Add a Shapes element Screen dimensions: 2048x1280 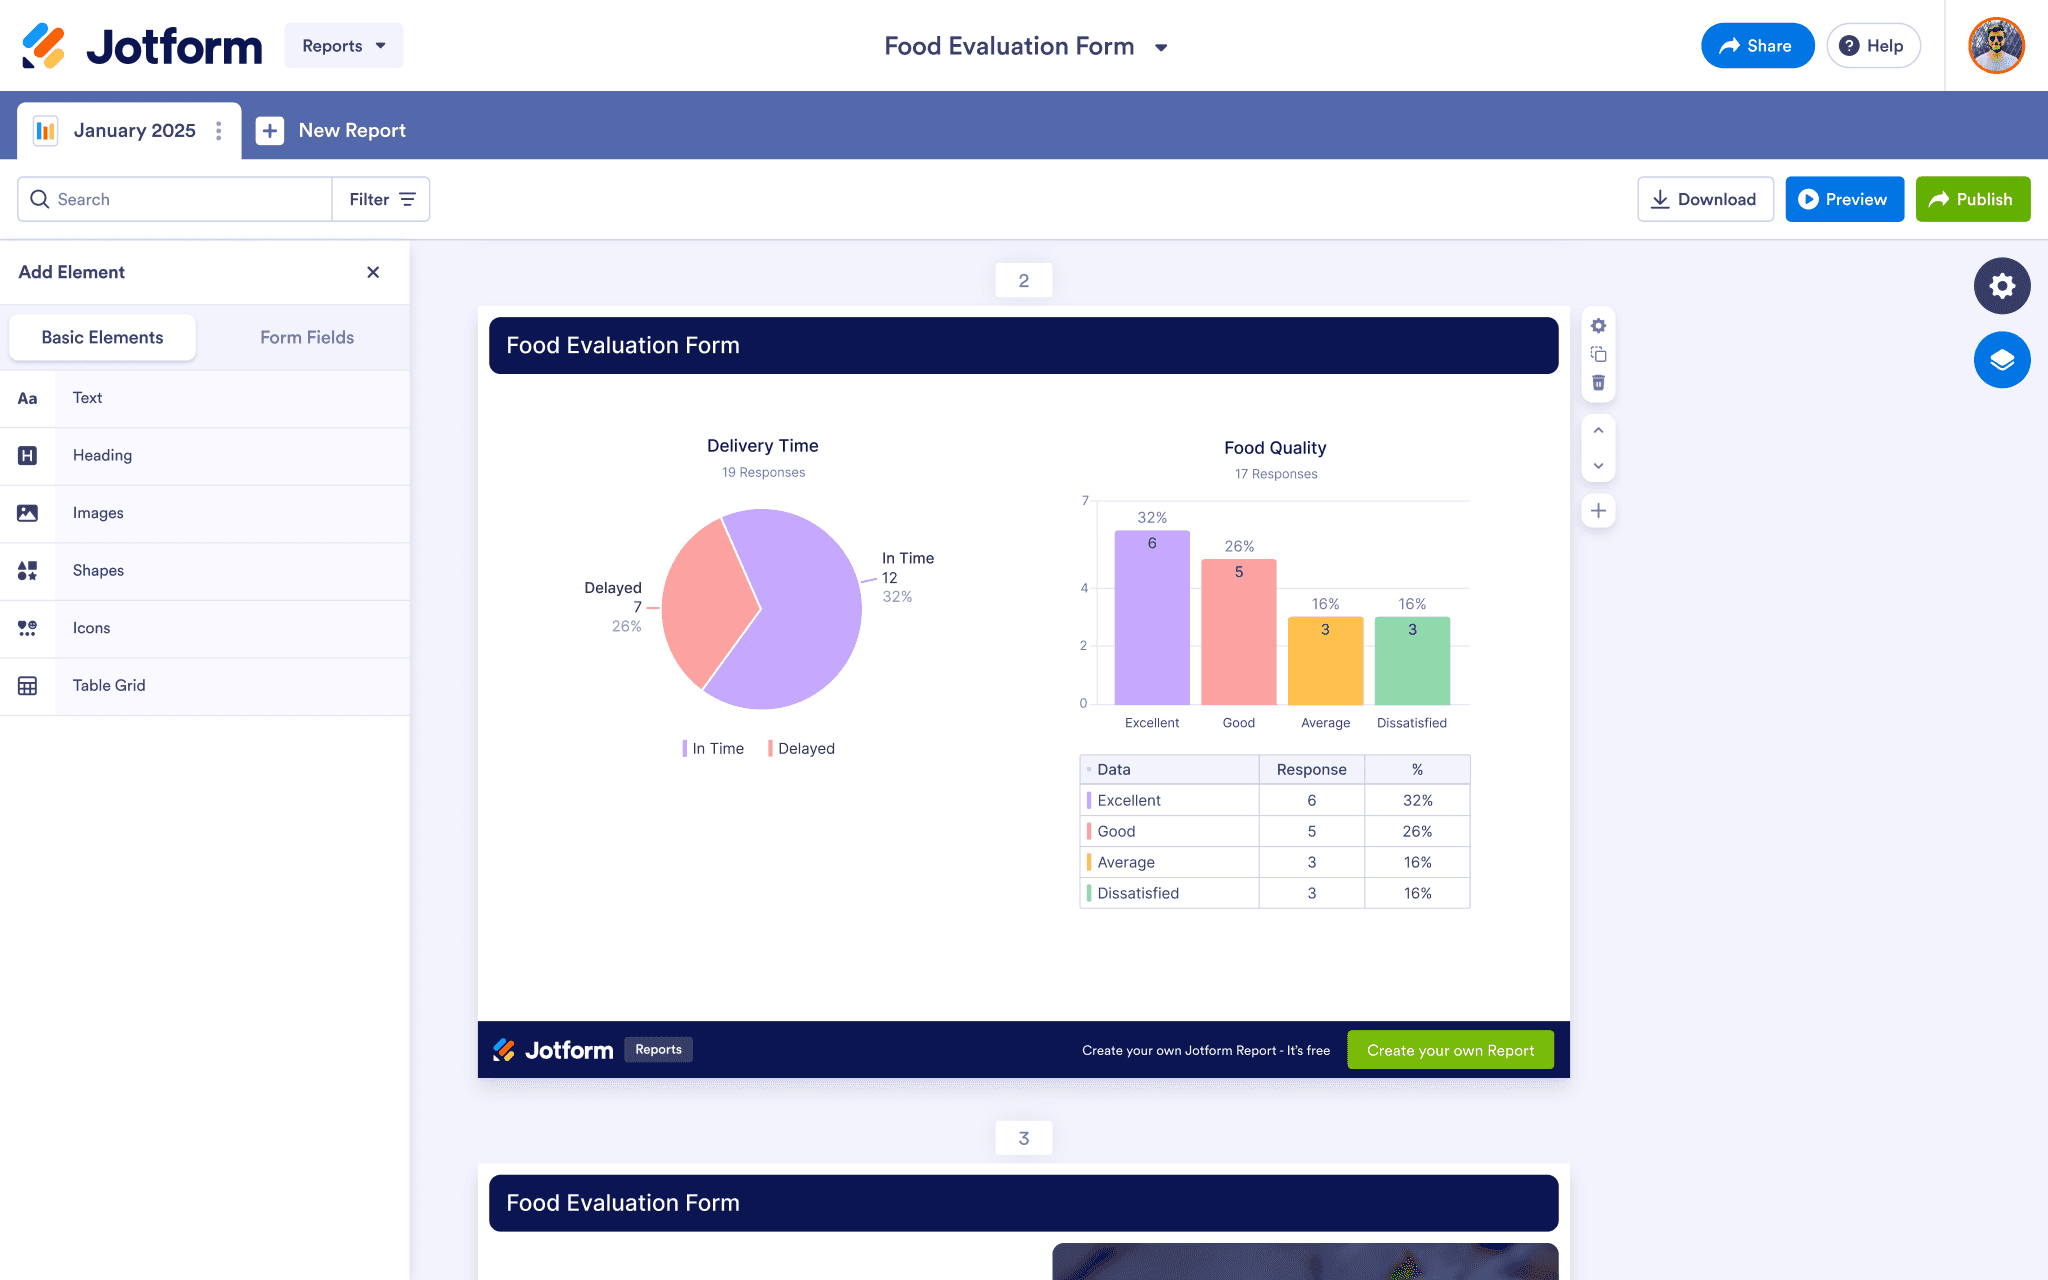(205, 571)
